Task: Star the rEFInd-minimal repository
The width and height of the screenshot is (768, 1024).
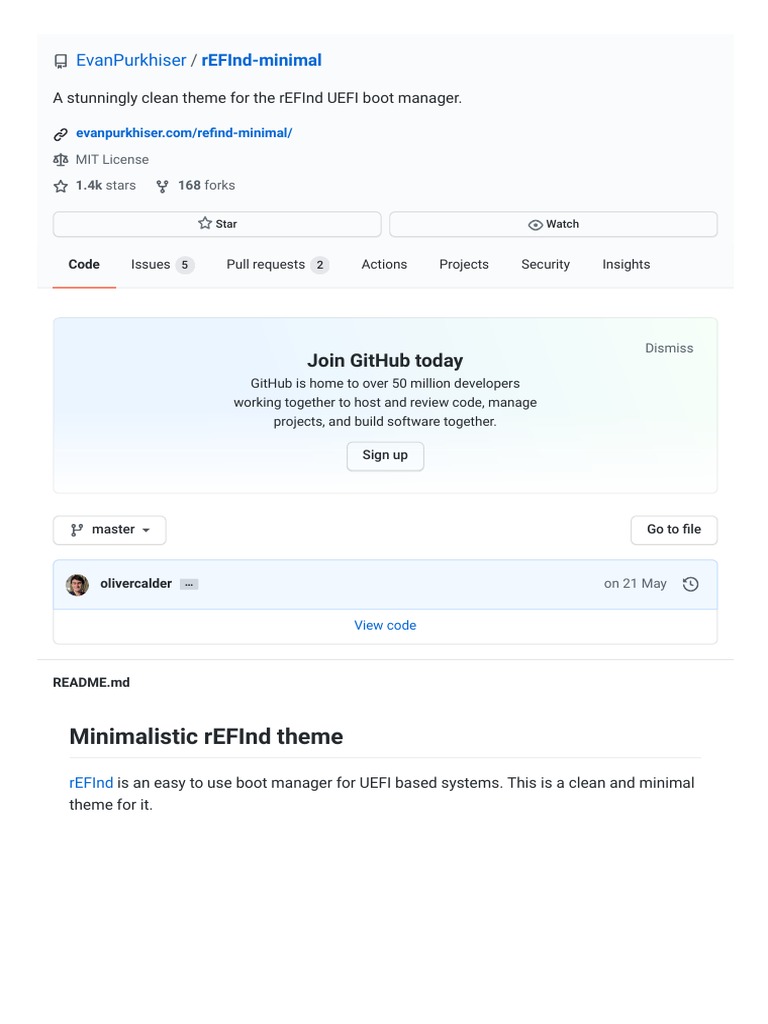Action: (217, 224)
